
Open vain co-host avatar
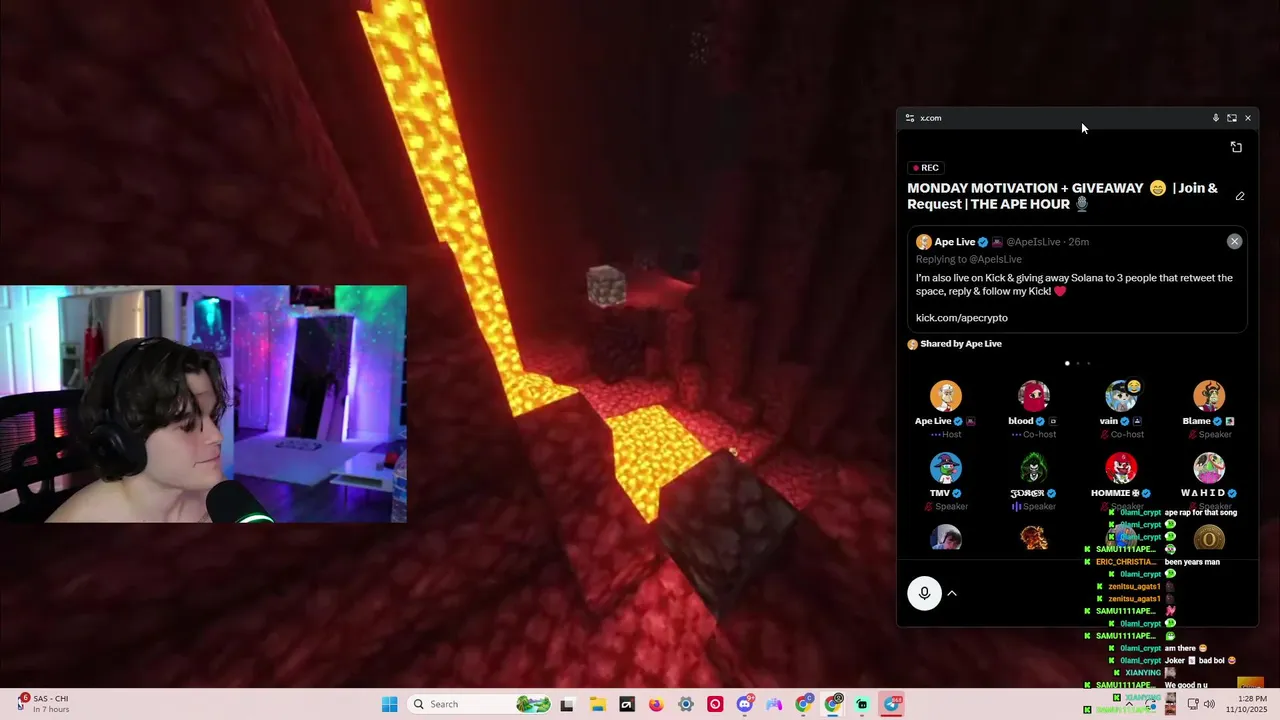pos(1121,396)
